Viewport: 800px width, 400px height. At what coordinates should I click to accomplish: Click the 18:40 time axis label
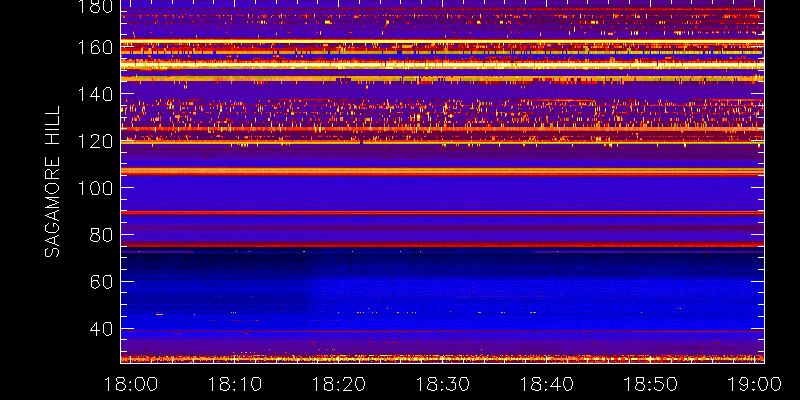[x=547, y=384]
